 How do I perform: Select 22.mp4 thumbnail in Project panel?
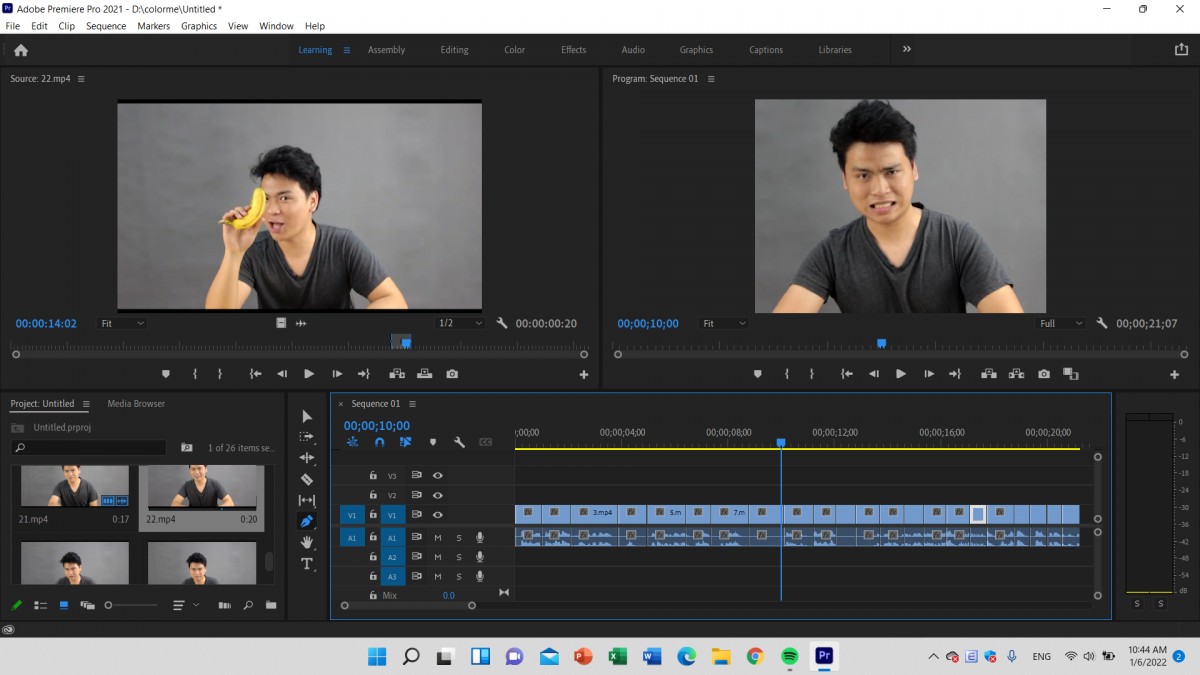pyautogui.click(x=202, y=487)
